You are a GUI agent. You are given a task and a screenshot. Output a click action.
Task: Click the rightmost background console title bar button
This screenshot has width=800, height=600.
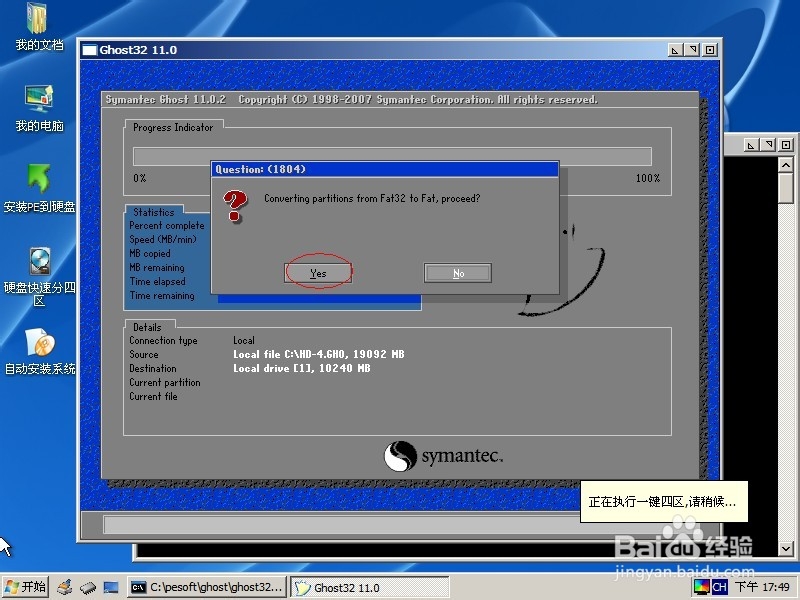[x=786, y=145]
